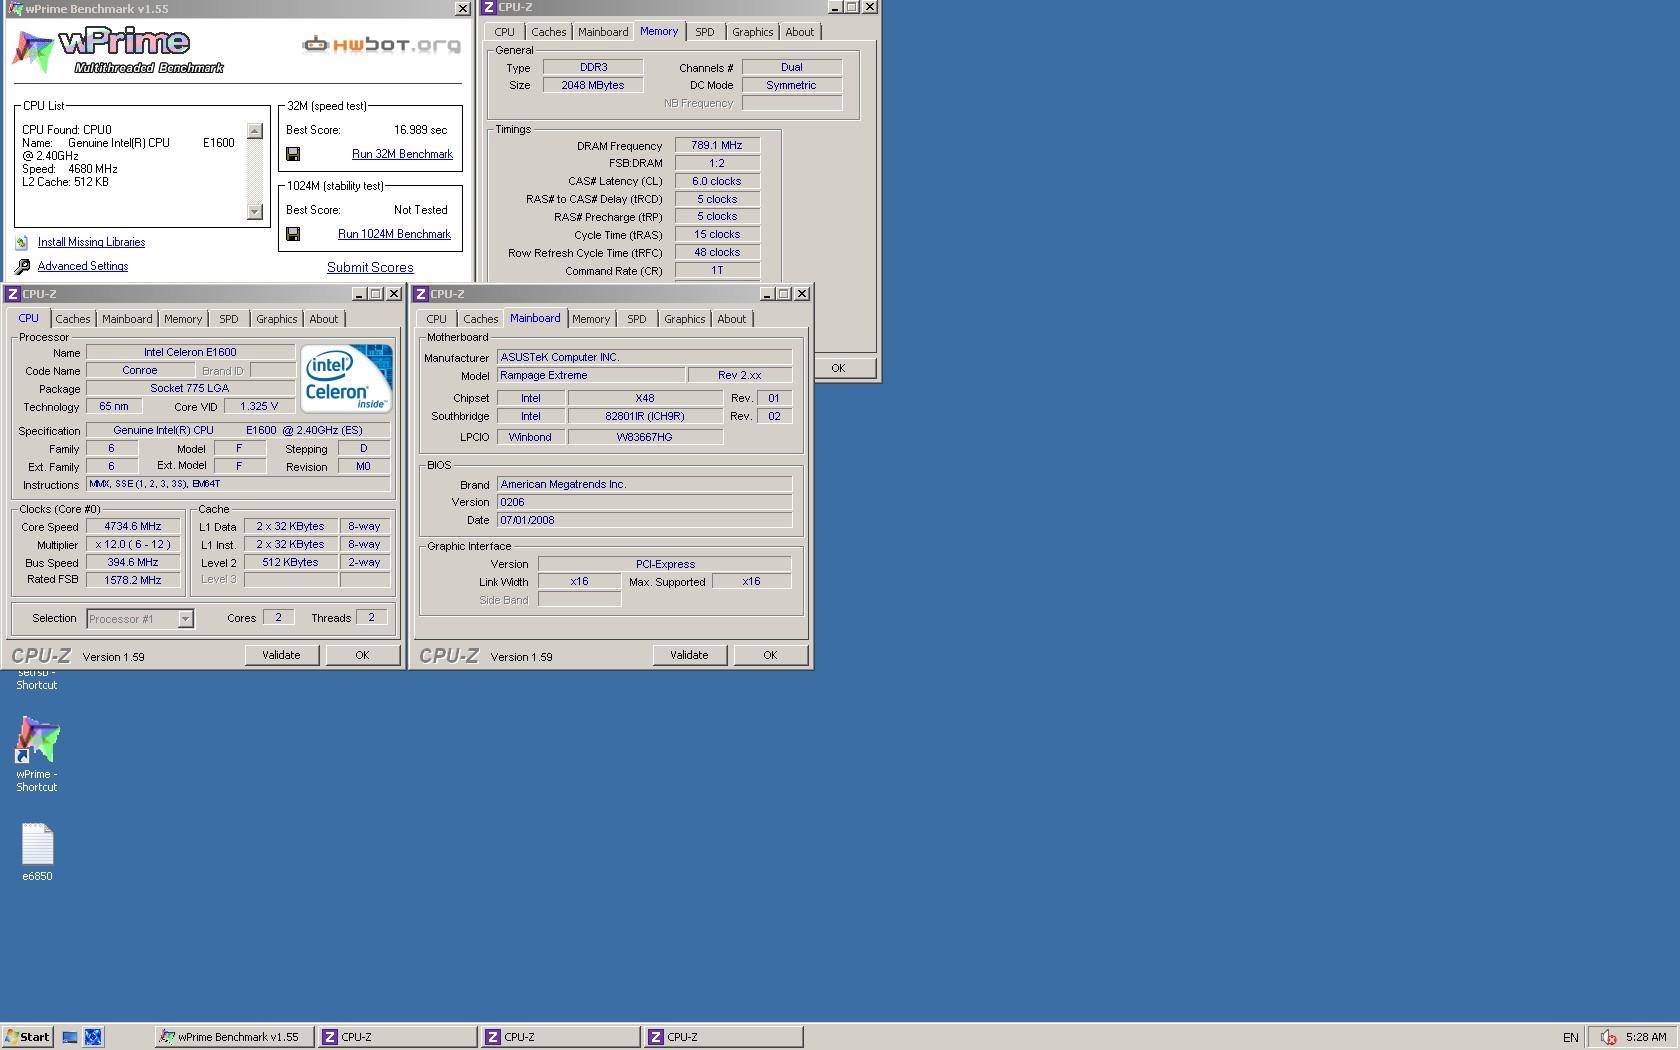Open Graphics tab in CPU-Z Mainboard window

(x=685, y=319)
